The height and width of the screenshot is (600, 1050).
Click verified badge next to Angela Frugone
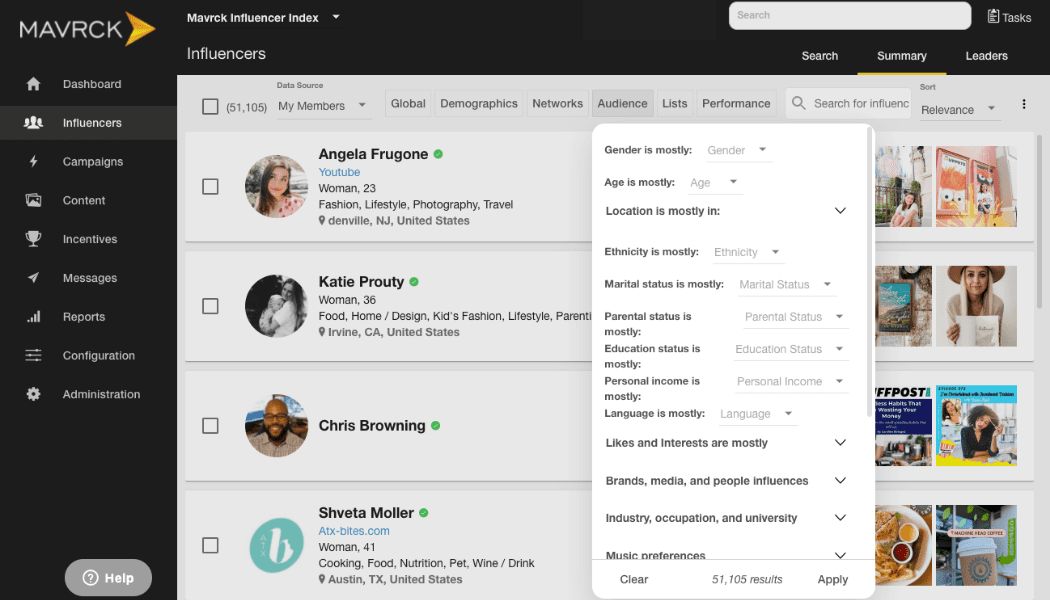pyautogui.click(x=438, y=154)
